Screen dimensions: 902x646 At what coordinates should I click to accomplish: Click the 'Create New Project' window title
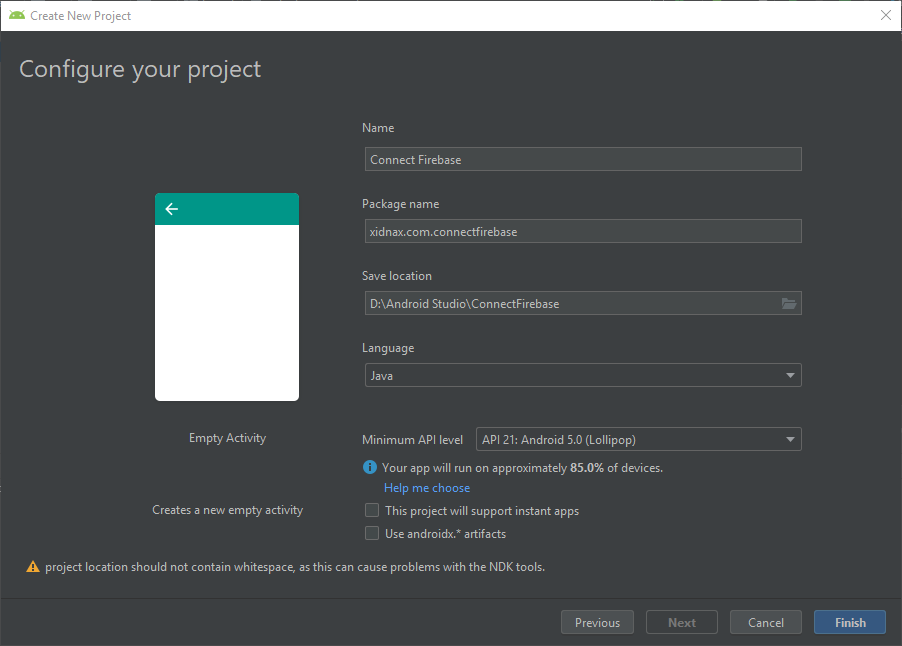pyautogui.click(x=81, y=16)
